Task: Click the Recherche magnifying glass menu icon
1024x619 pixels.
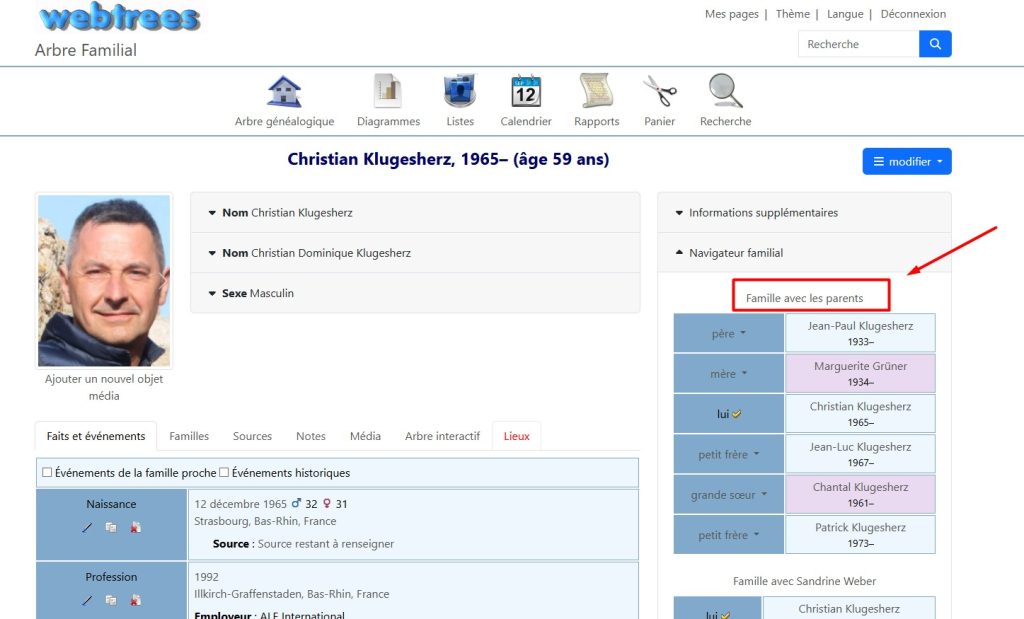Action: (725, 92)
